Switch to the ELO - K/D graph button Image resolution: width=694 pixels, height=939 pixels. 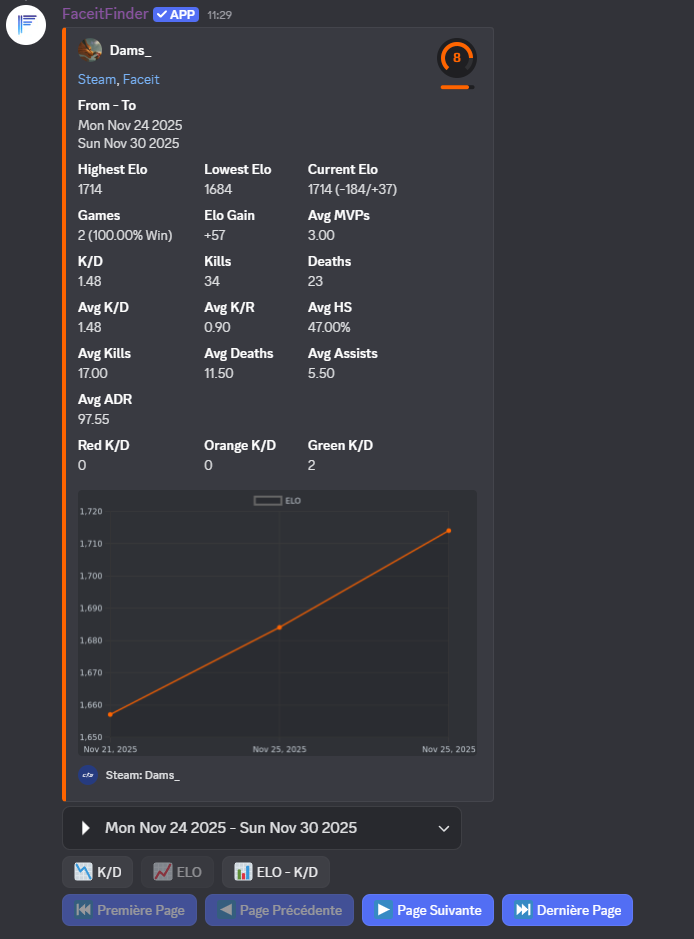click(276, 872)
